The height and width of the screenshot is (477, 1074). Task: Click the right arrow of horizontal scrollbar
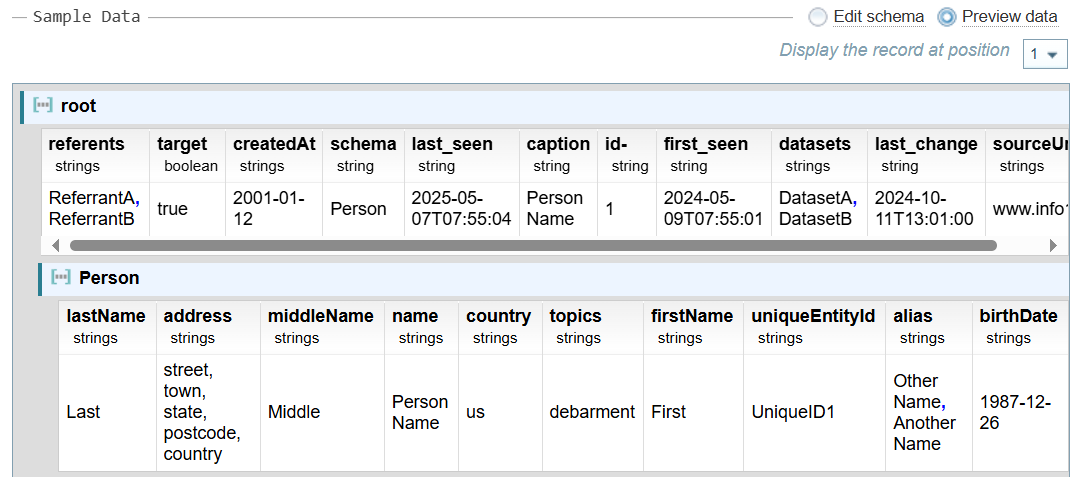tap(1052, 245)
